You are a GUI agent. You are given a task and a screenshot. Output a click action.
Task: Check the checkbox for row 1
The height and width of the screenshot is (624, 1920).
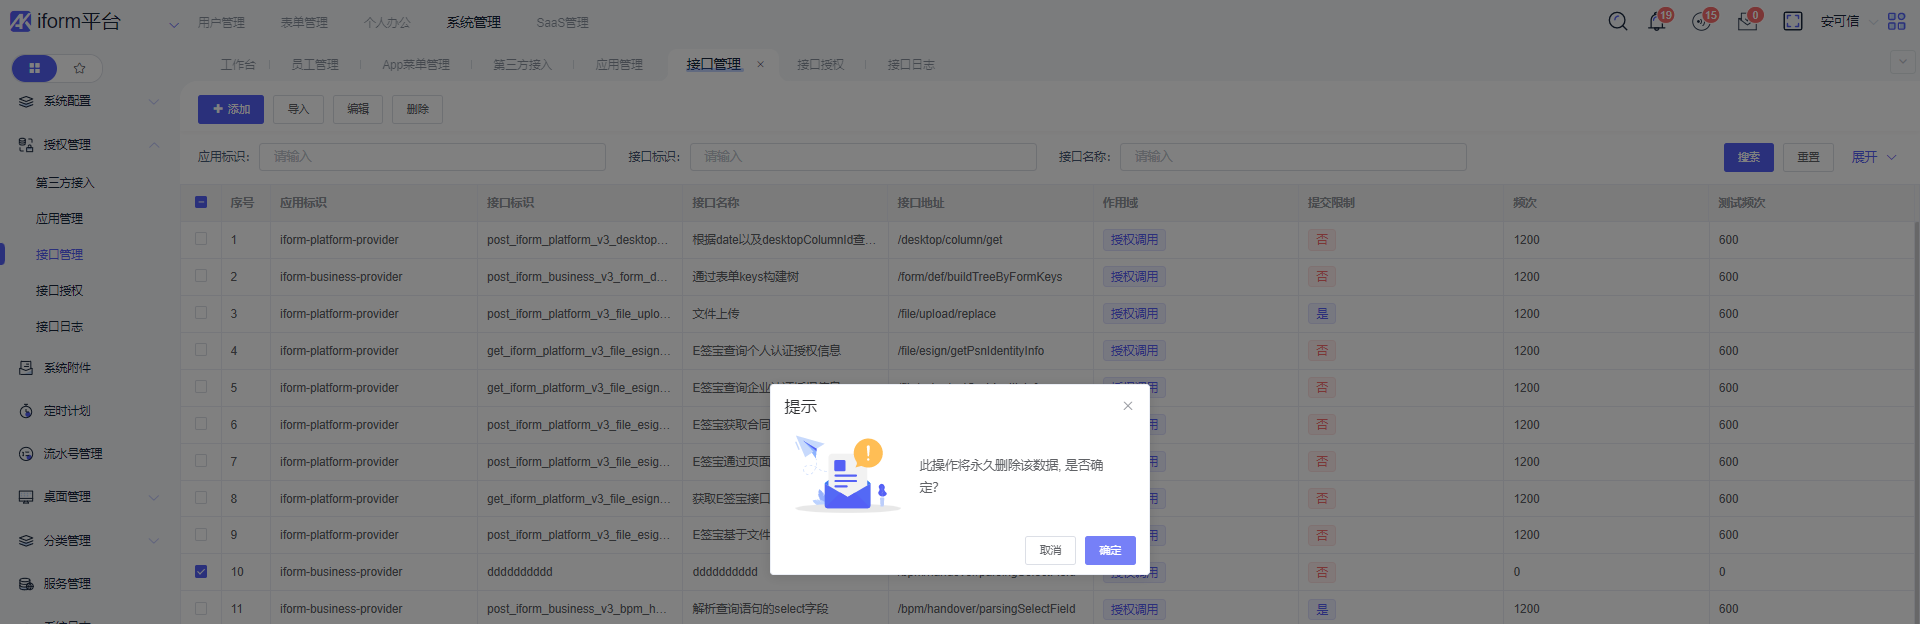coord(201,239)
